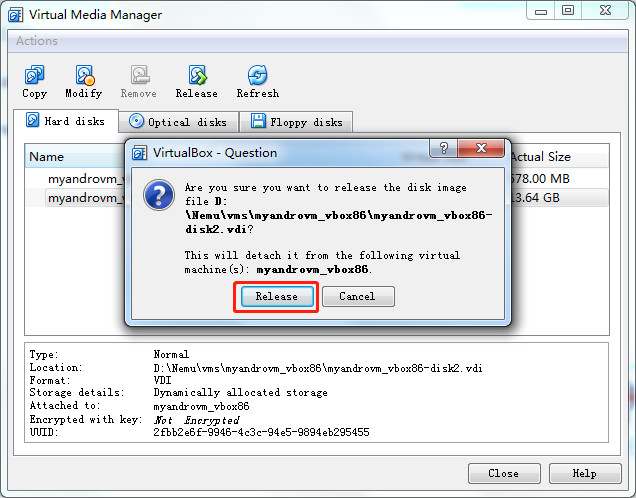Click the 'Not Encrypted' value
Image resolution: width=636 pixels, height=498 pixels.
point(196,420)
